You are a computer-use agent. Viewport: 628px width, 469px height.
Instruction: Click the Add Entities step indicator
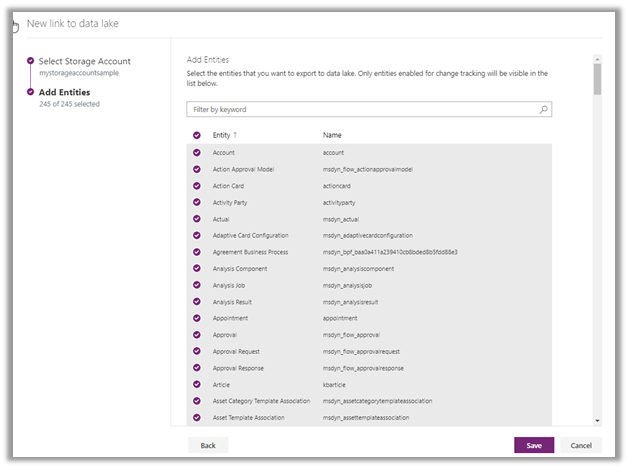coord(30,92)
